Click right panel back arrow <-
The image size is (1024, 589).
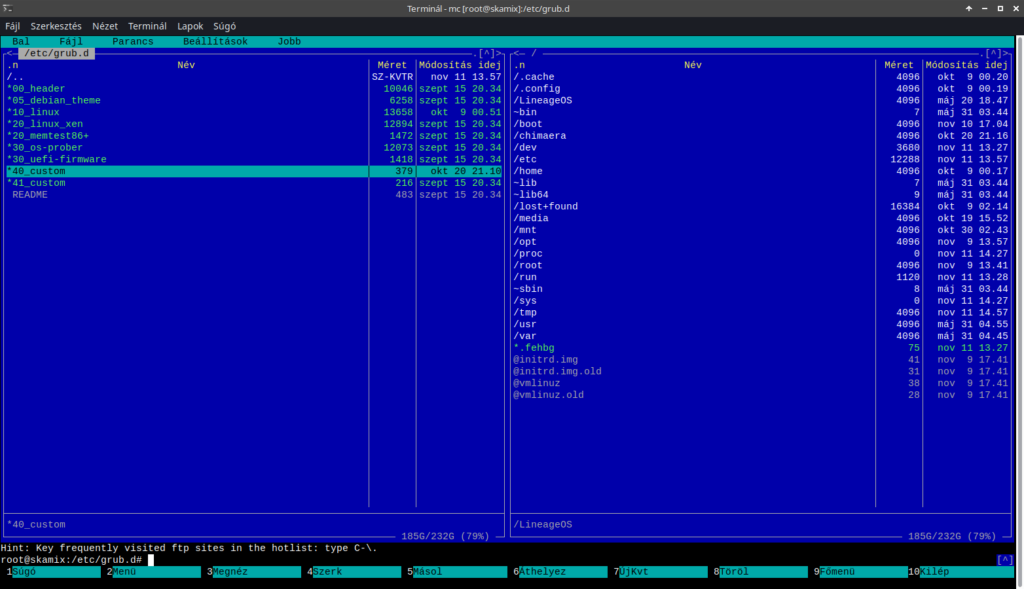(519, 54)
